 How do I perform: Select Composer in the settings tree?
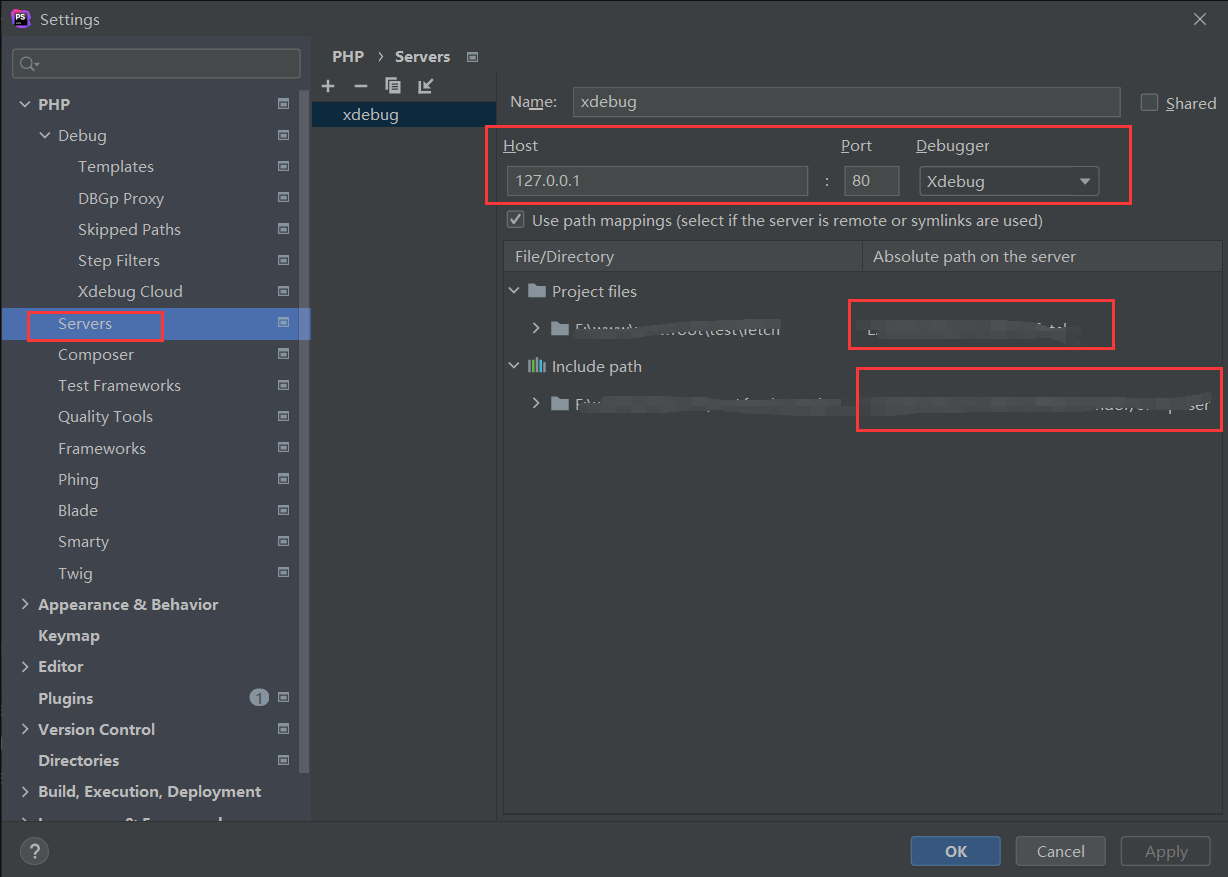(x=96, y=354)
